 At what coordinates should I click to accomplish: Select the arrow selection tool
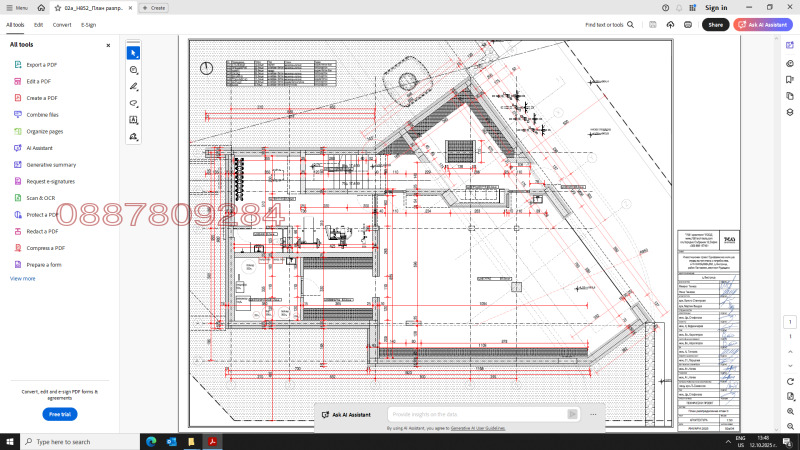tap(134, 52)
